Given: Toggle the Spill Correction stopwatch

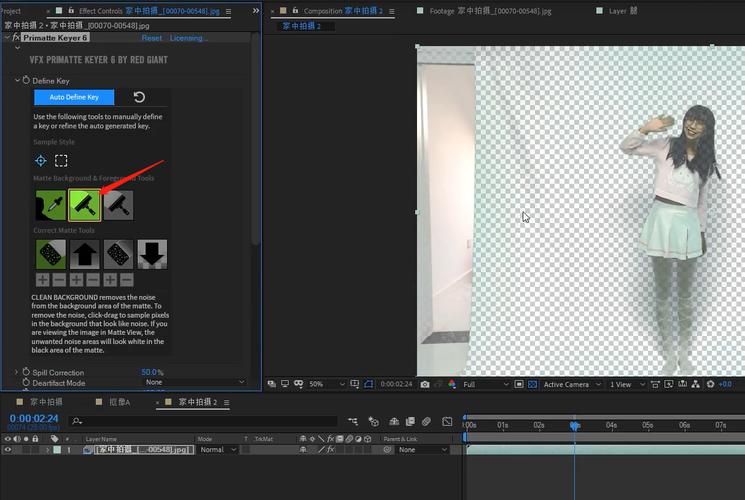Looking at the screenshot, I should point(25,372).
